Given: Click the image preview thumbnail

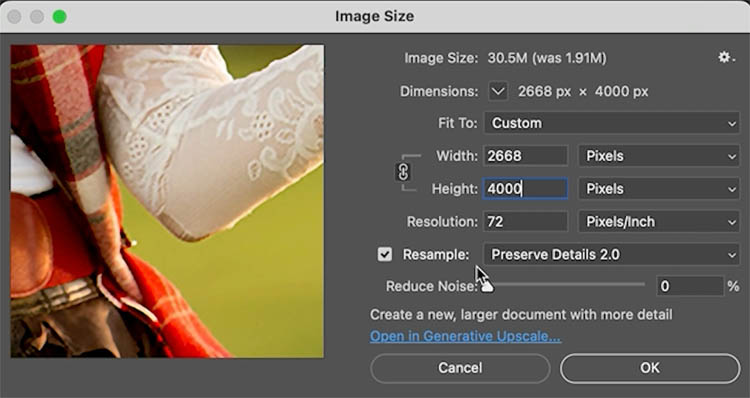Looking at the screenshot, I should pyautogui.click(x=167, y=201).
